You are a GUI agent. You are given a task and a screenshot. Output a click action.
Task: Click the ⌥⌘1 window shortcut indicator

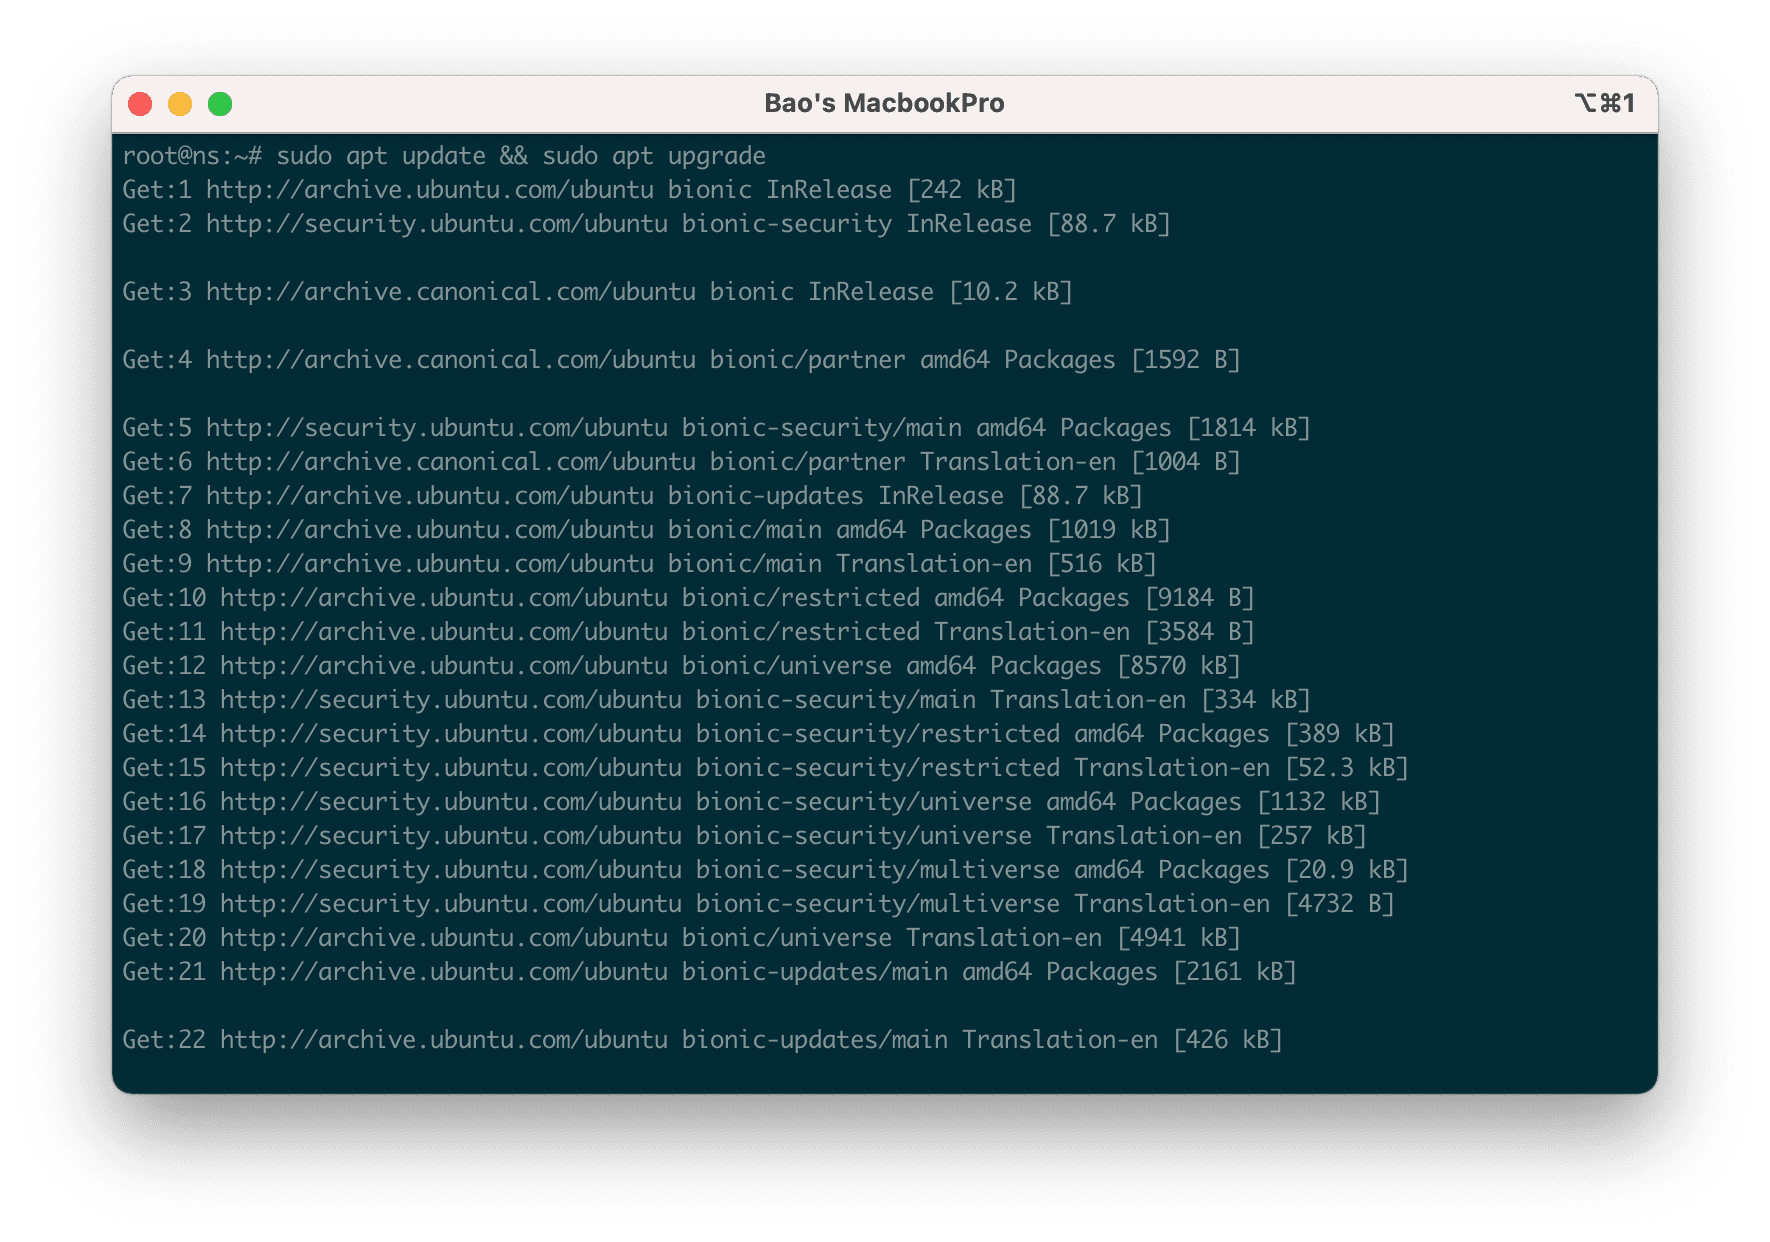click(1604, 103)
